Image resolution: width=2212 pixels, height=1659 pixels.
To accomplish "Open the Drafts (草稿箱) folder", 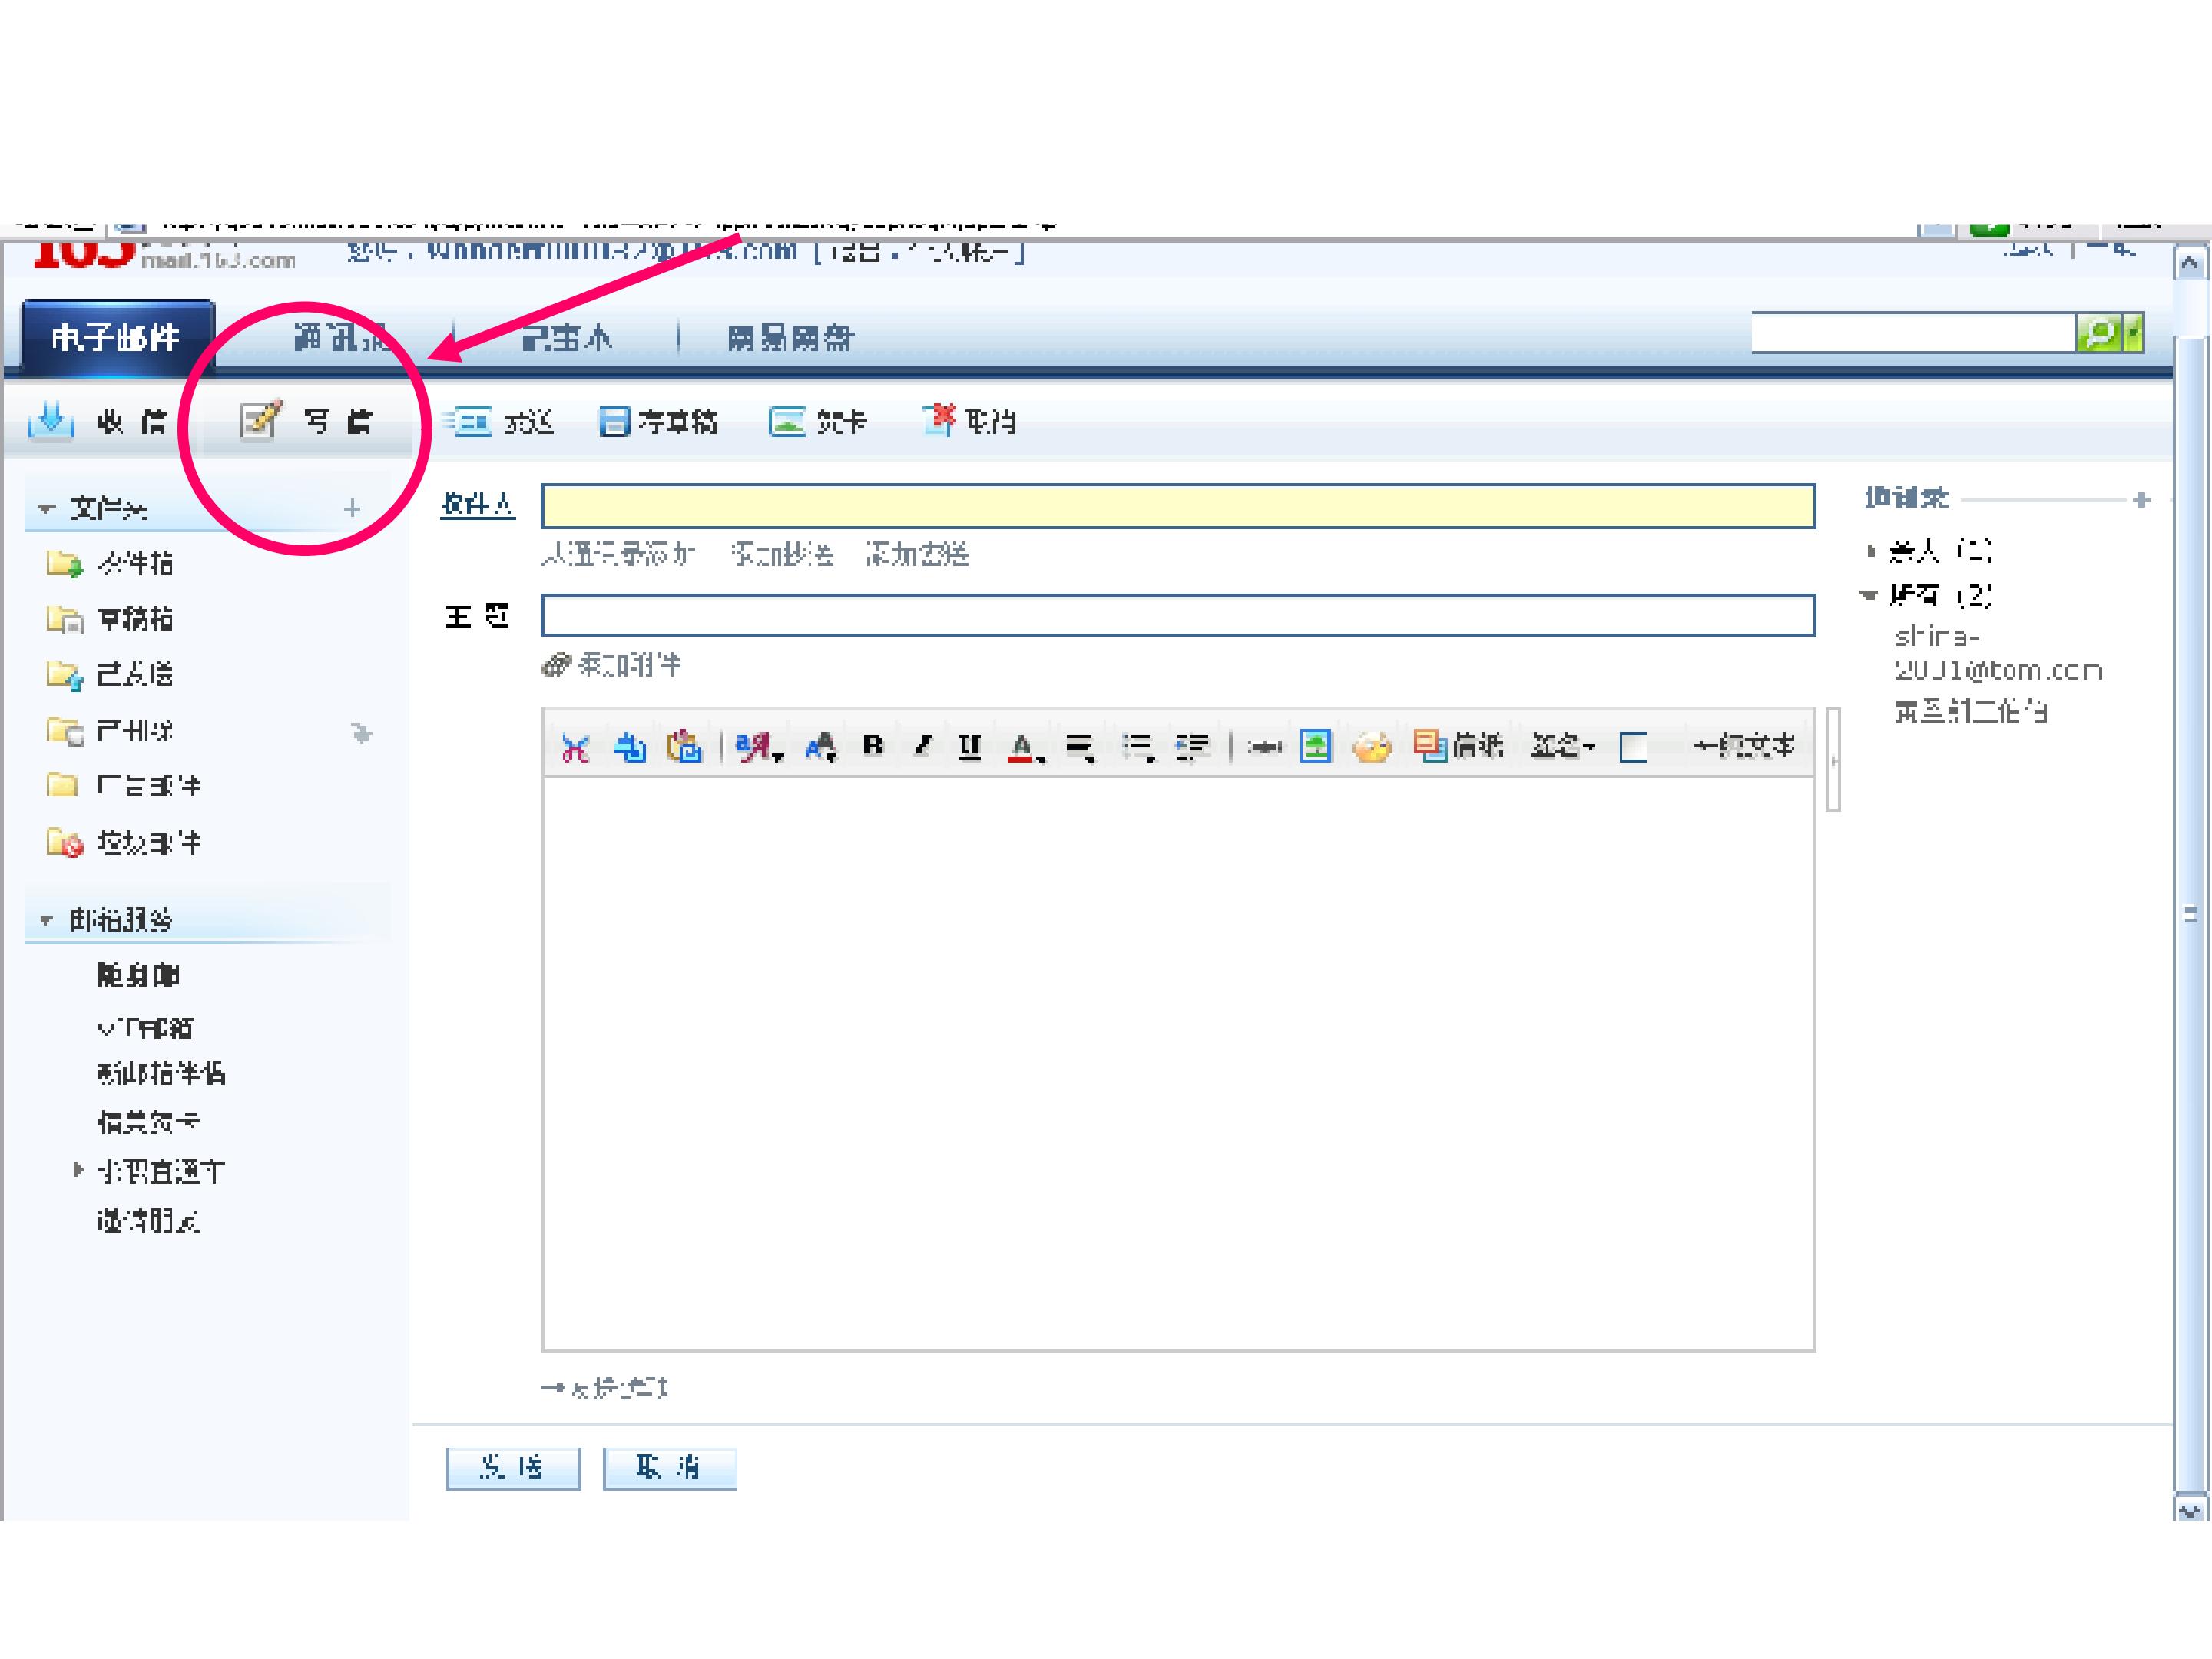I will point(135,619).
